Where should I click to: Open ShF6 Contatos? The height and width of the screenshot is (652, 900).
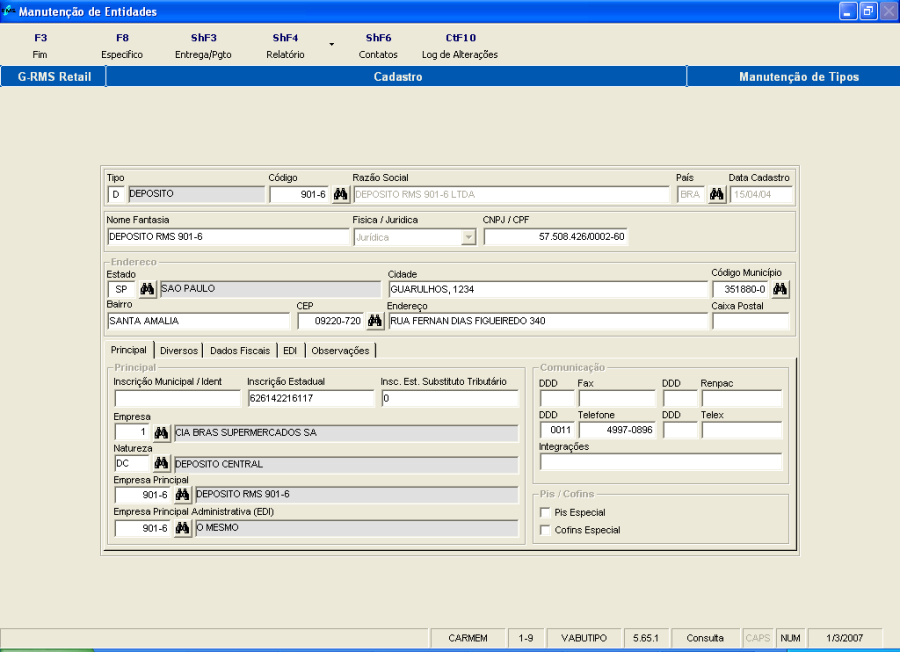pos(378,46)
